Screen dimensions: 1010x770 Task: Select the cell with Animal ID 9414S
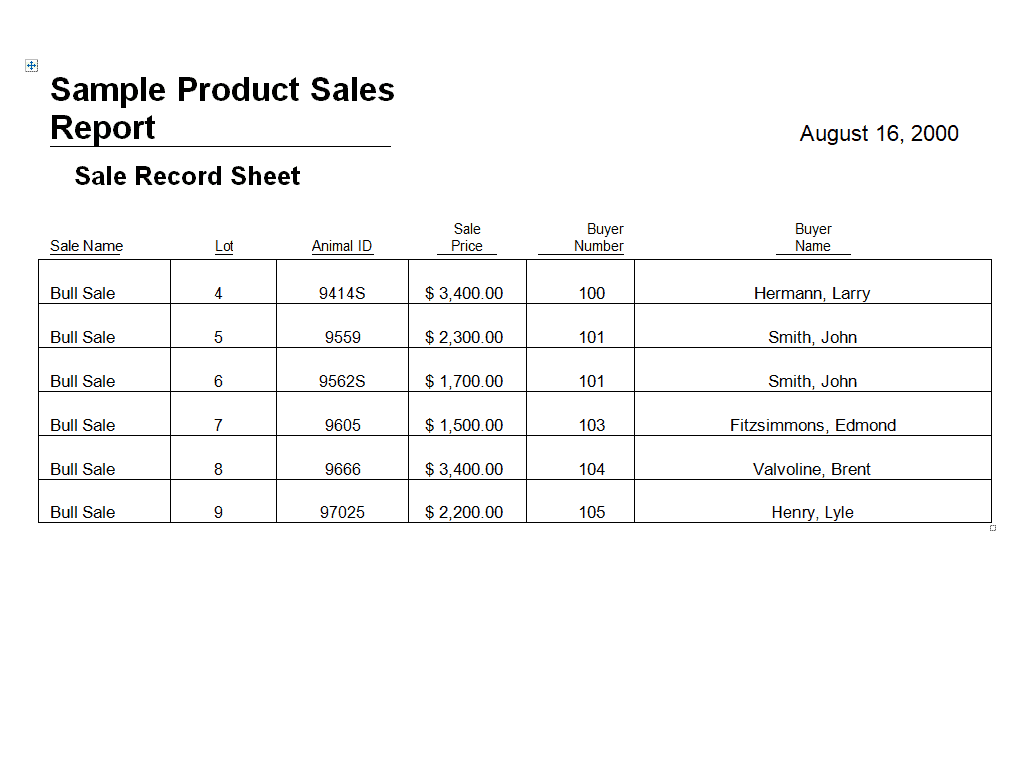coord(342,282)
